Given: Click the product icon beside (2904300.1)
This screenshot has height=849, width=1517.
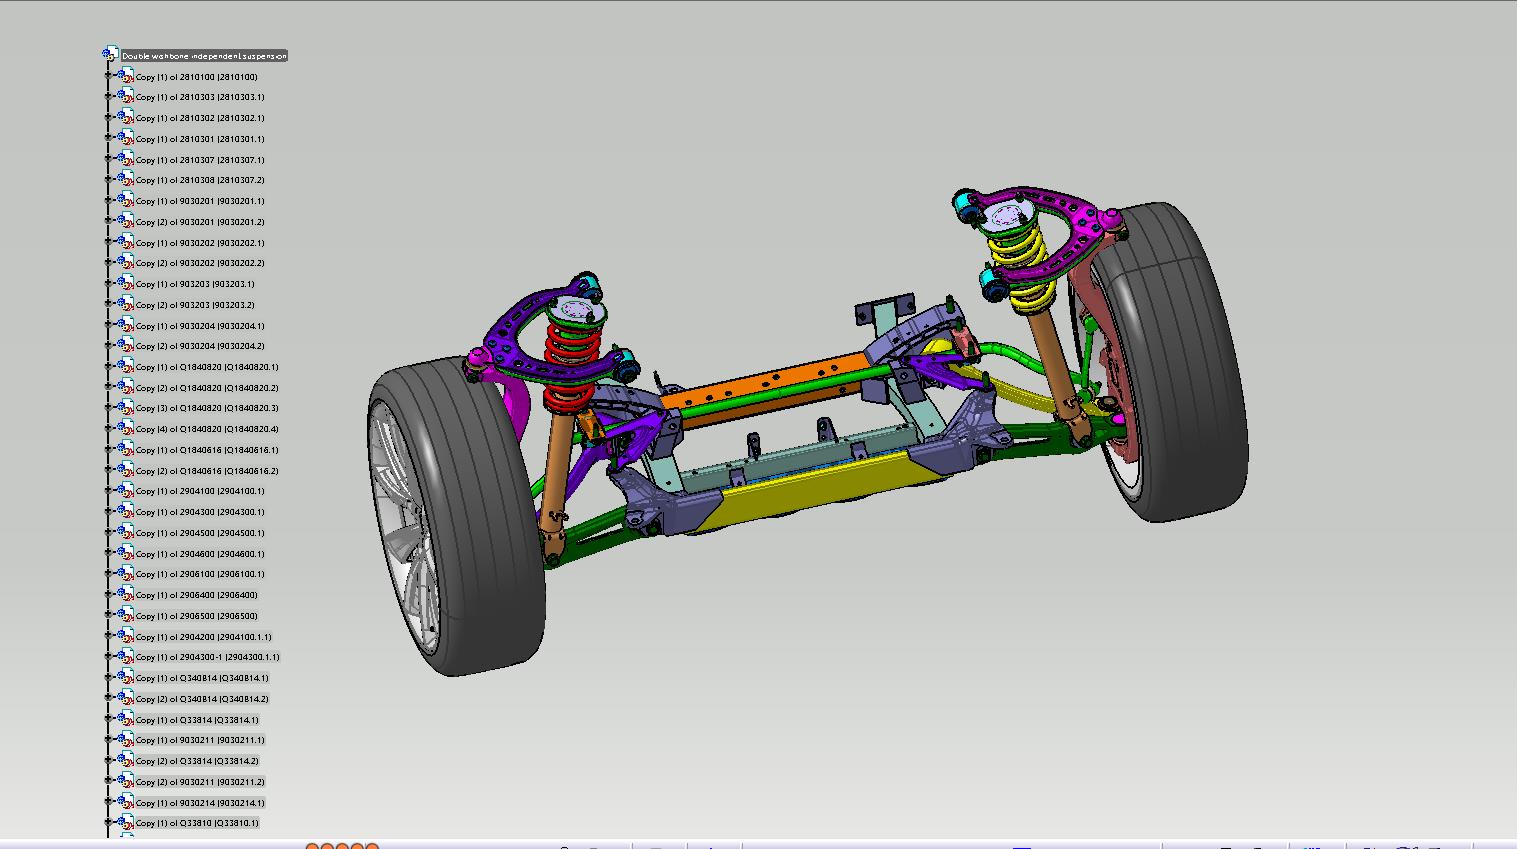Looking at the screenshot, I should click(126, 512).
